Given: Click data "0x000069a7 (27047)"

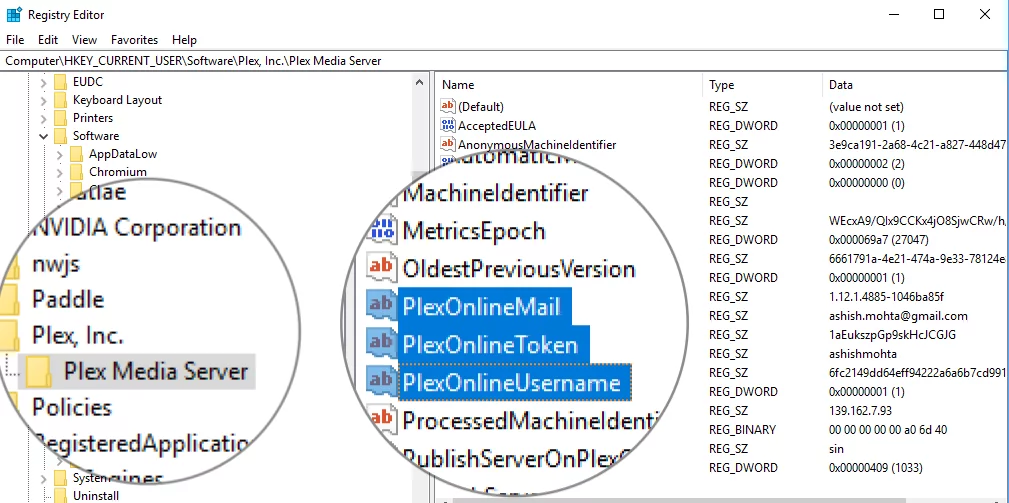Looking at the screenshot, I should point(878,240).
